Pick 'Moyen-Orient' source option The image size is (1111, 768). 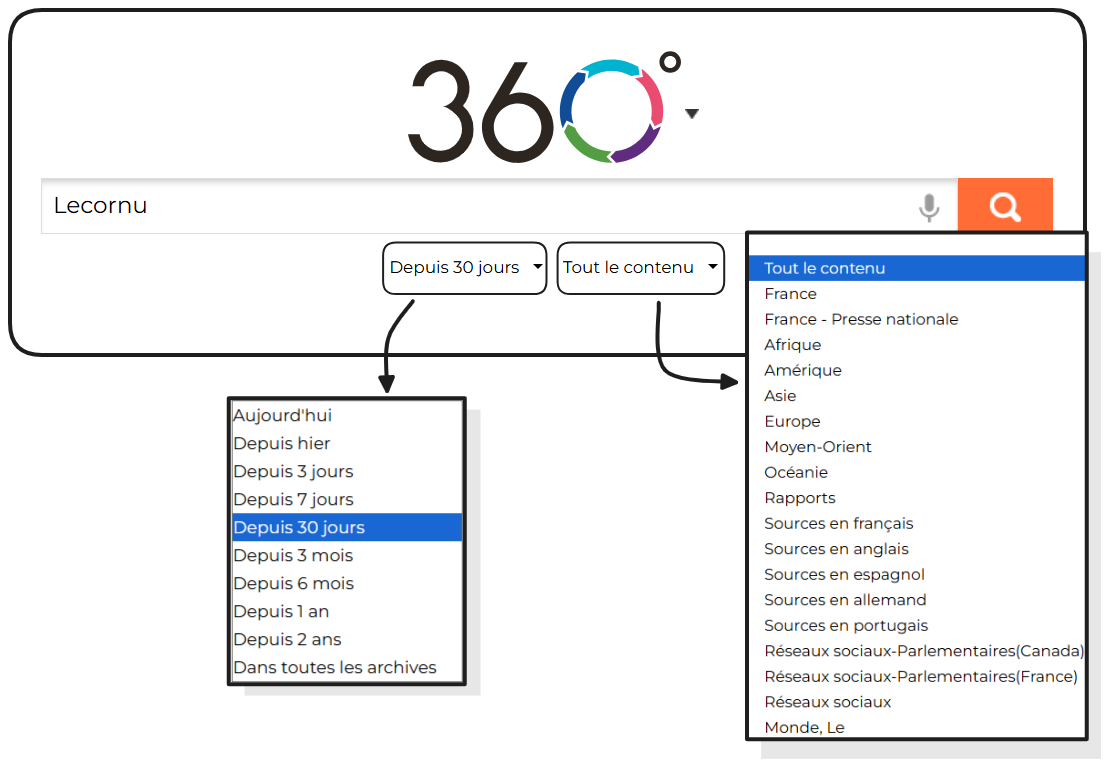tap(917, 447)
